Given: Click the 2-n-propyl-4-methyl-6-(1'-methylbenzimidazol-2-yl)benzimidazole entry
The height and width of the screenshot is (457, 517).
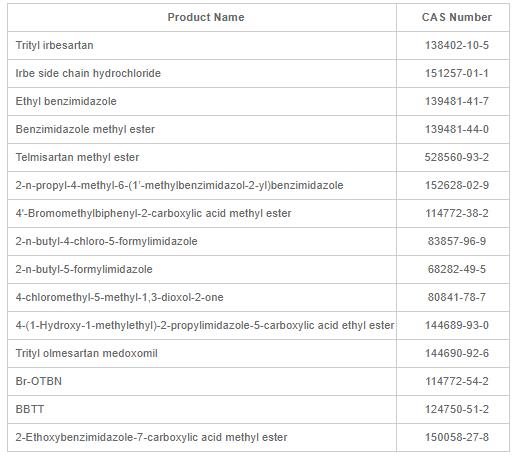Looking at the screenshot, I should tap(179, 185).
